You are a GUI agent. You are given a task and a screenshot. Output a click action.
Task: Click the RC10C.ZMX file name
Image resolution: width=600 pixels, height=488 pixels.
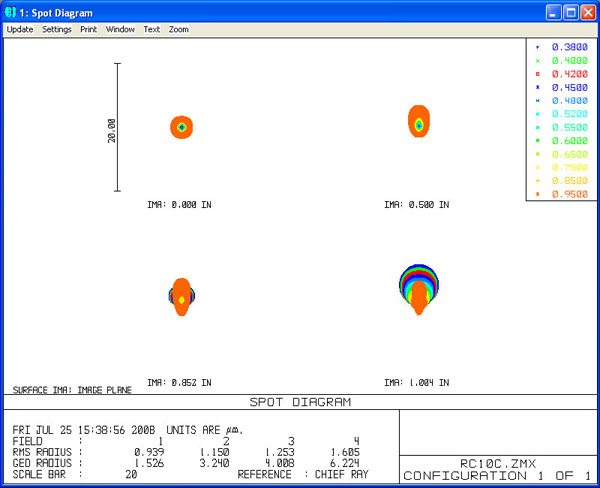click(x=498, y=464)
